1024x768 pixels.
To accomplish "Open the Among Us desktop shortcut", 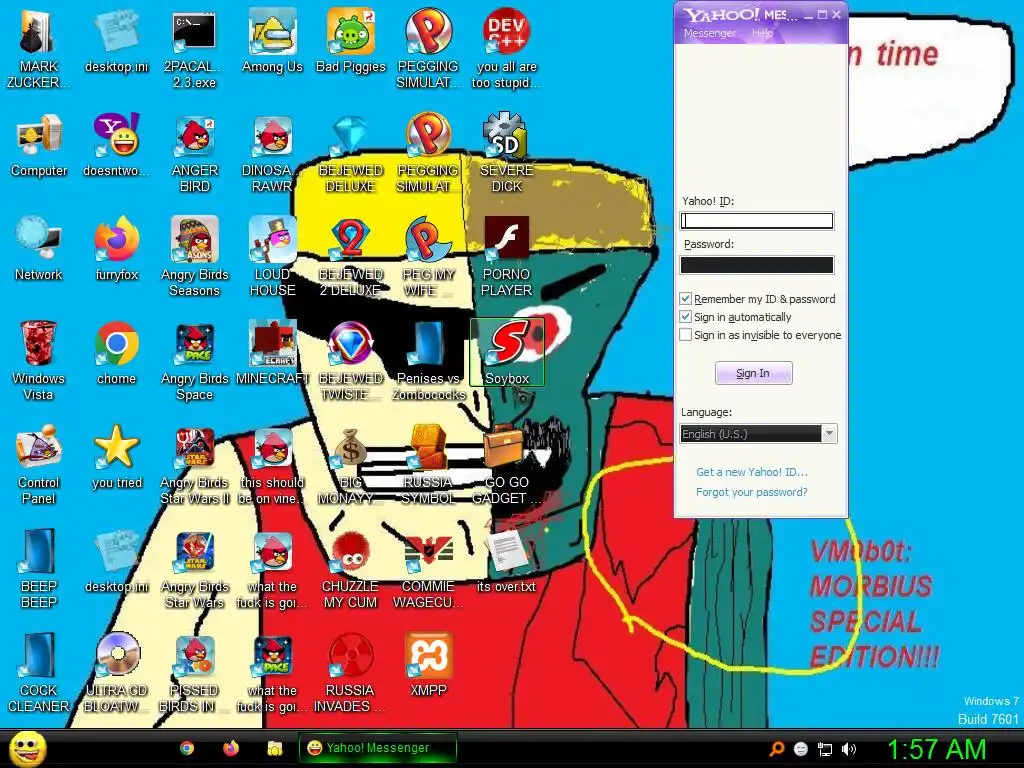I will coord(272,41).
